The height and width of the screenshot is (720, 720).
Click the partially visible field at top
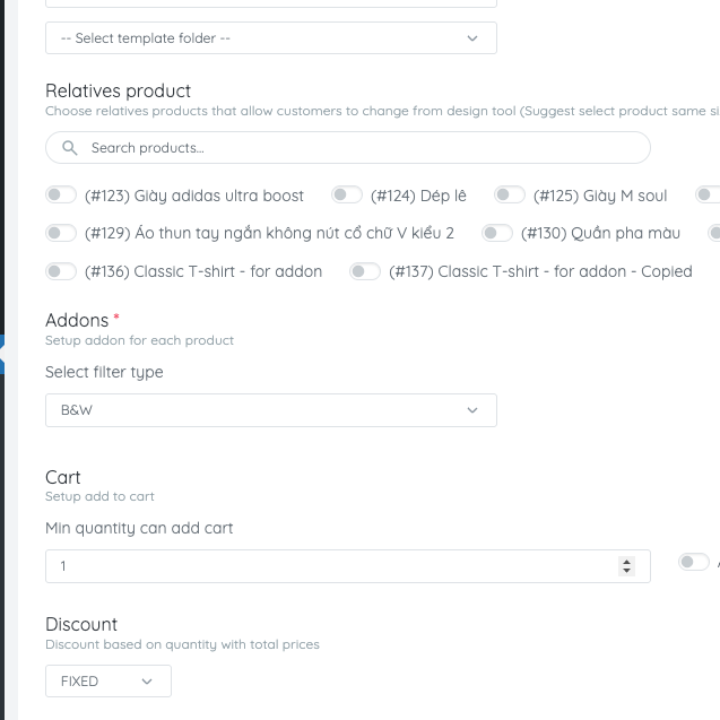click(x=270, y=3)
